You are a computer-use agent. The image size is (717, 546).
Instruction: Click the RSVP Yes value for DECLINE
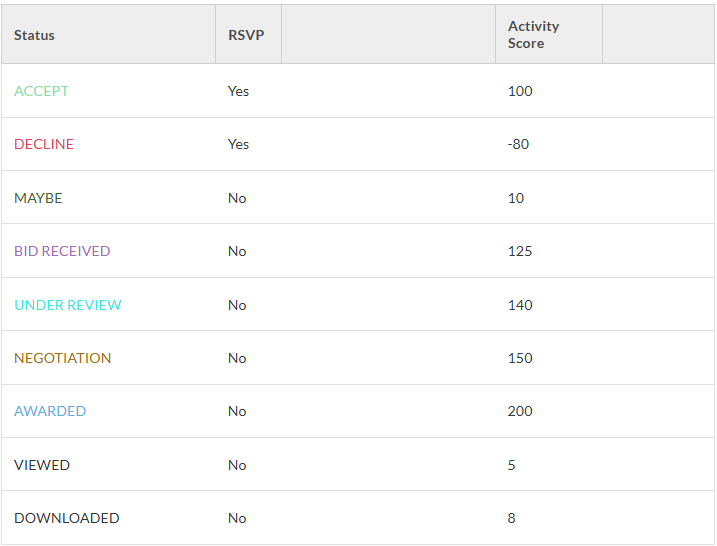click(x=238, y=144)
